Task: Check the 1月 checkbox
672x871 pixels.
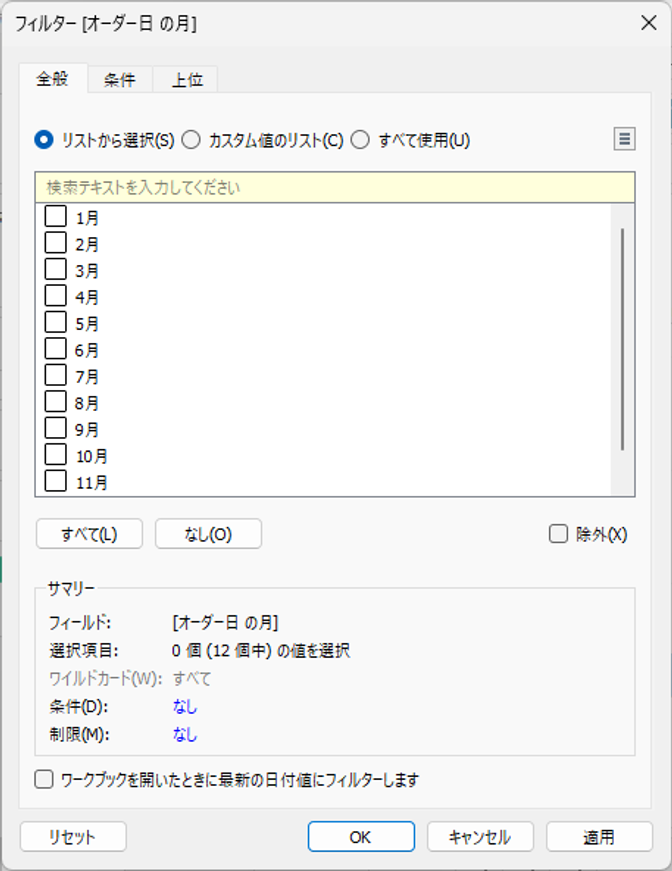Action: click(x=56, y=216)
